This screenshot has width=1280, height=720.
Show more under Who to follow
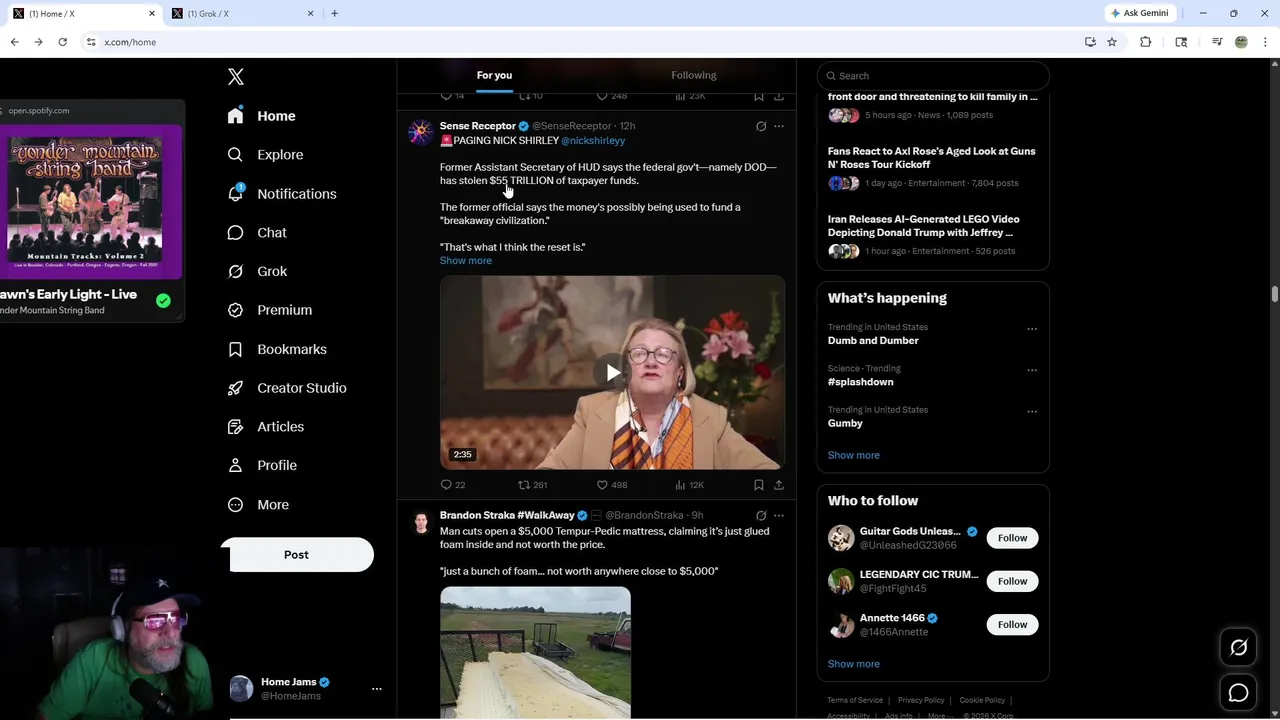pos(854,664)
